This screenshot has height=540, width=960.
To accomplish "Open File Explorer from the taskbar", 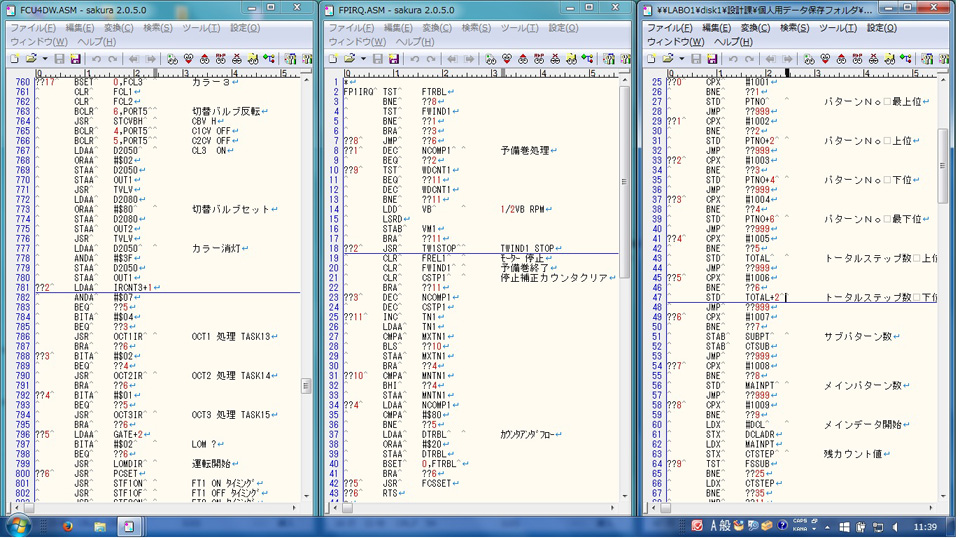I will coord(99,527).
